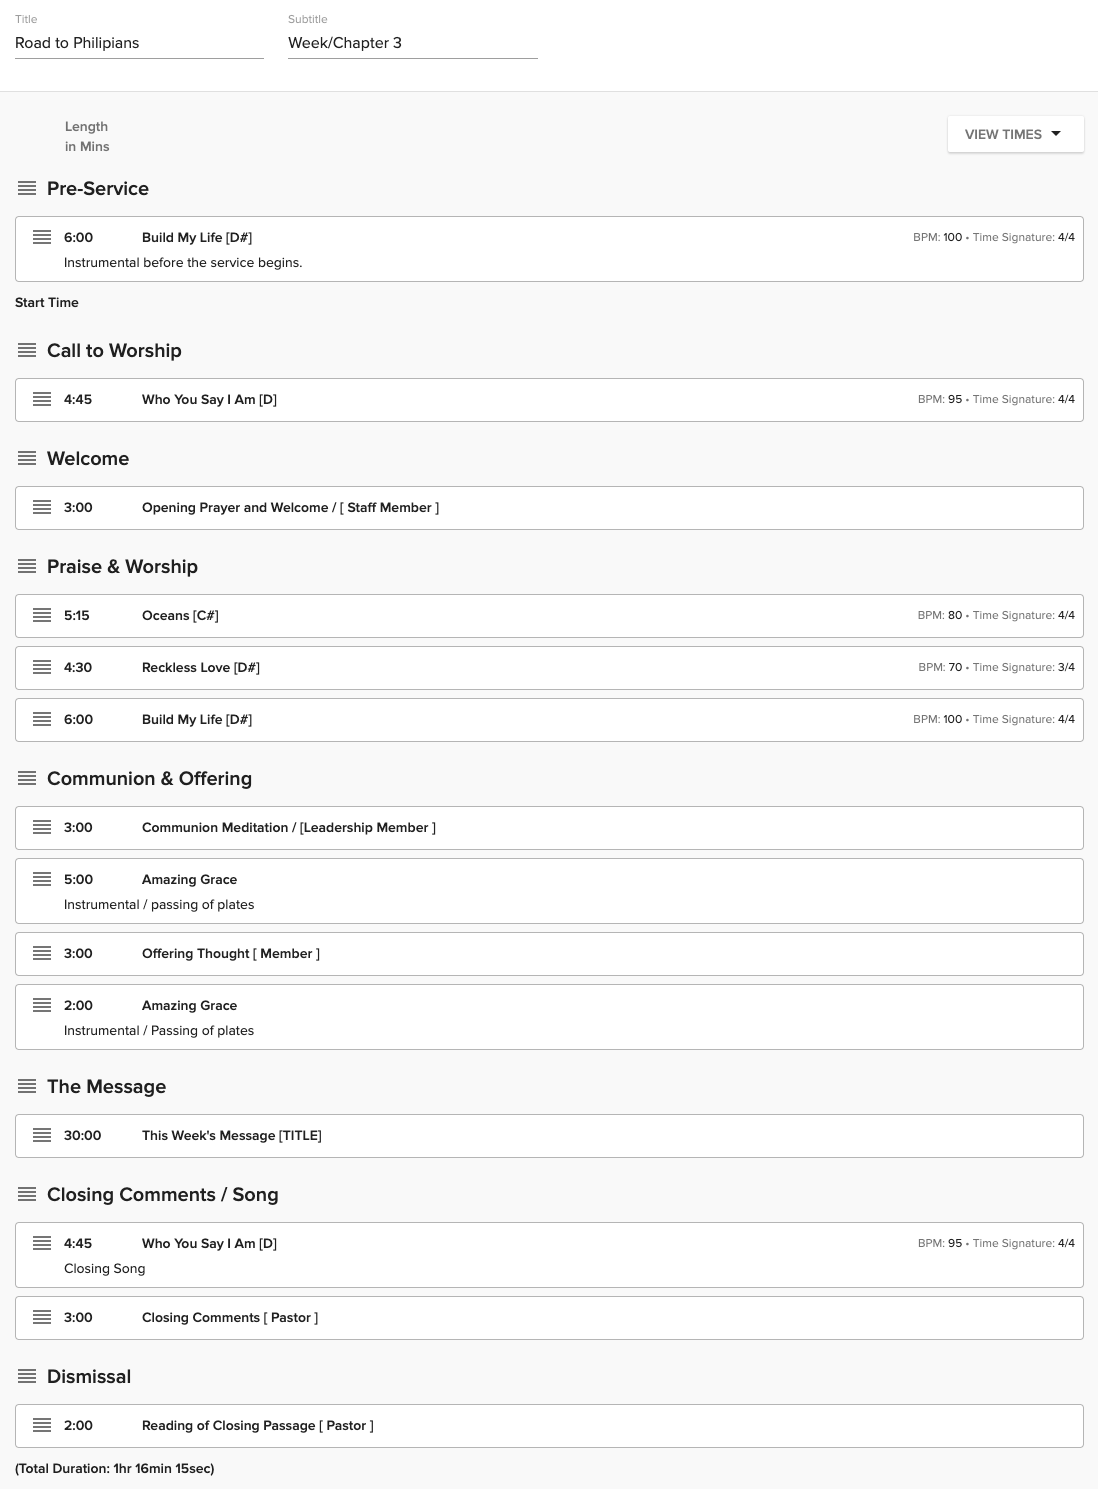
Task: Click drag handle beside The Message header
Action: [27, 1086]
